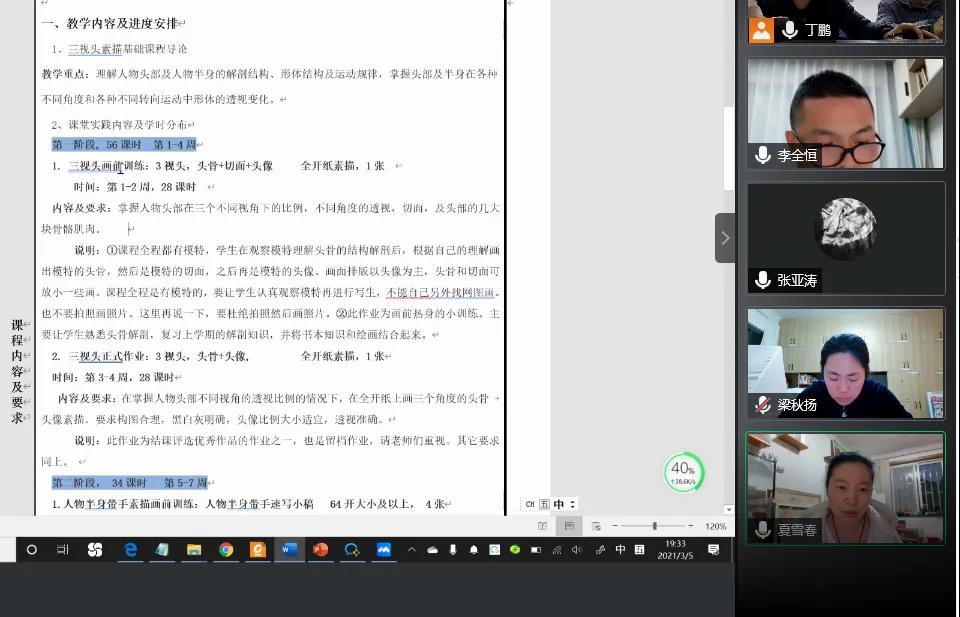Select 夏雪春's video thumbnail

coord(845,488)
